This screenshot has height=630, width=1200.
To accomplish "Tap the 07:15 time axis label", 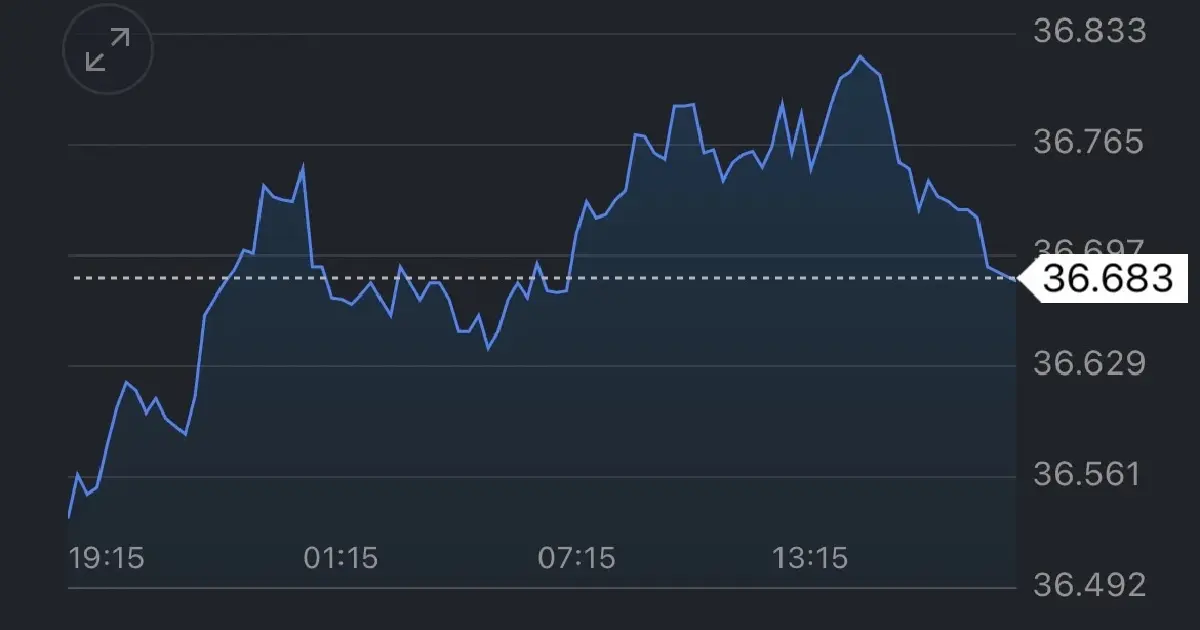I will tap(576, 558).
